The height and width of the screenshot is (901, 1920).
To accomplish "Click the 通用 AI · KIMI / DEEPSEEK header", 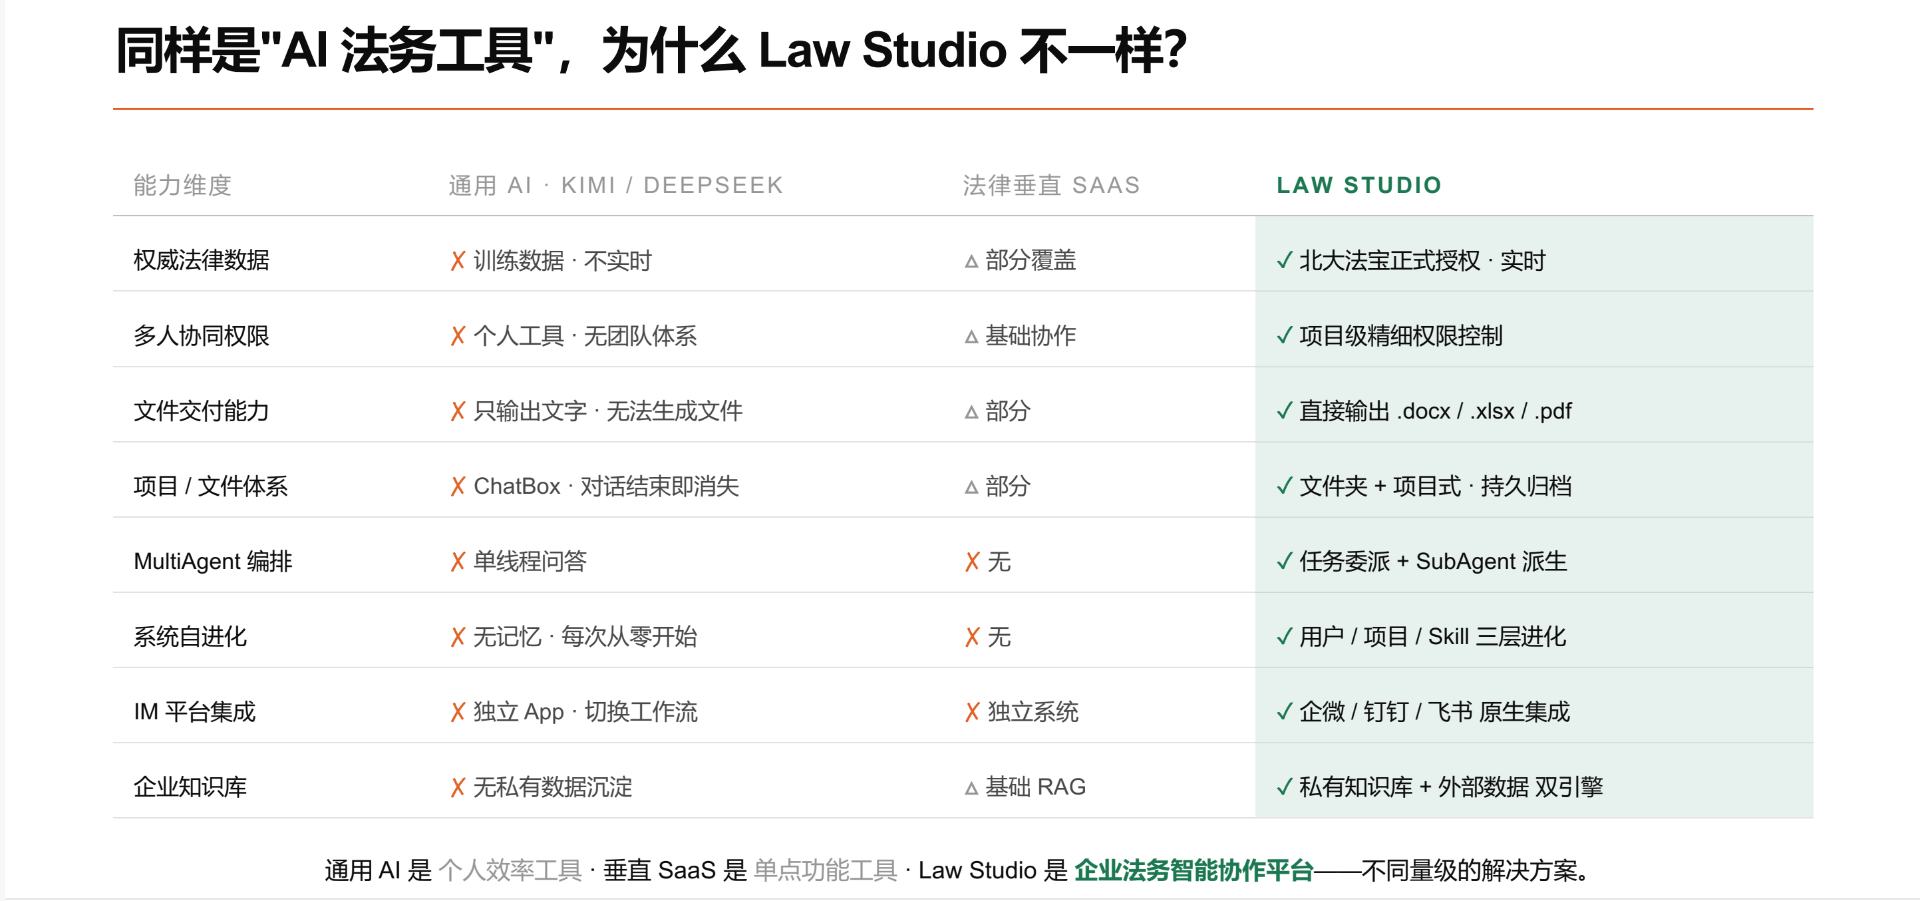I will coord(615,185).
